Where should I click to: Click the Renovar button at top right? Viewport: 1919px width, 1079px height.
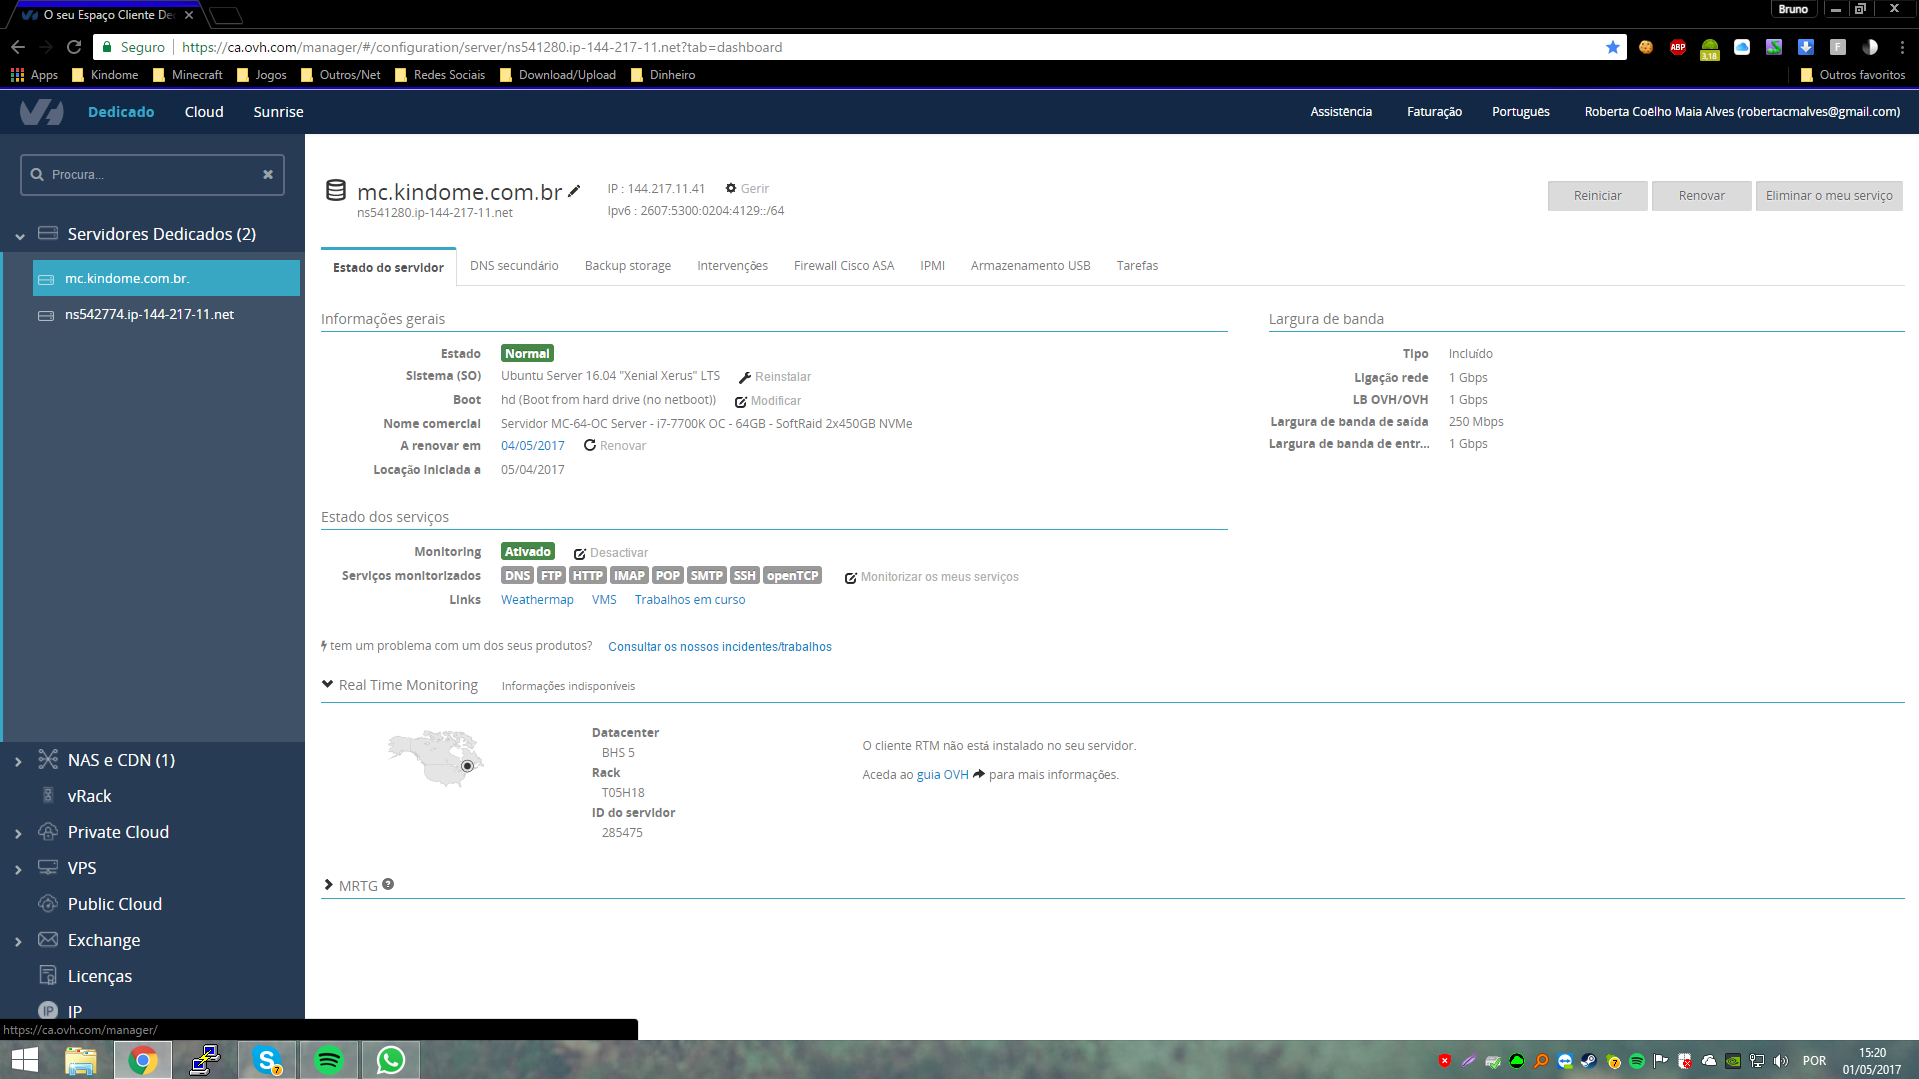pyautogui.click(x=1701, y=195)
